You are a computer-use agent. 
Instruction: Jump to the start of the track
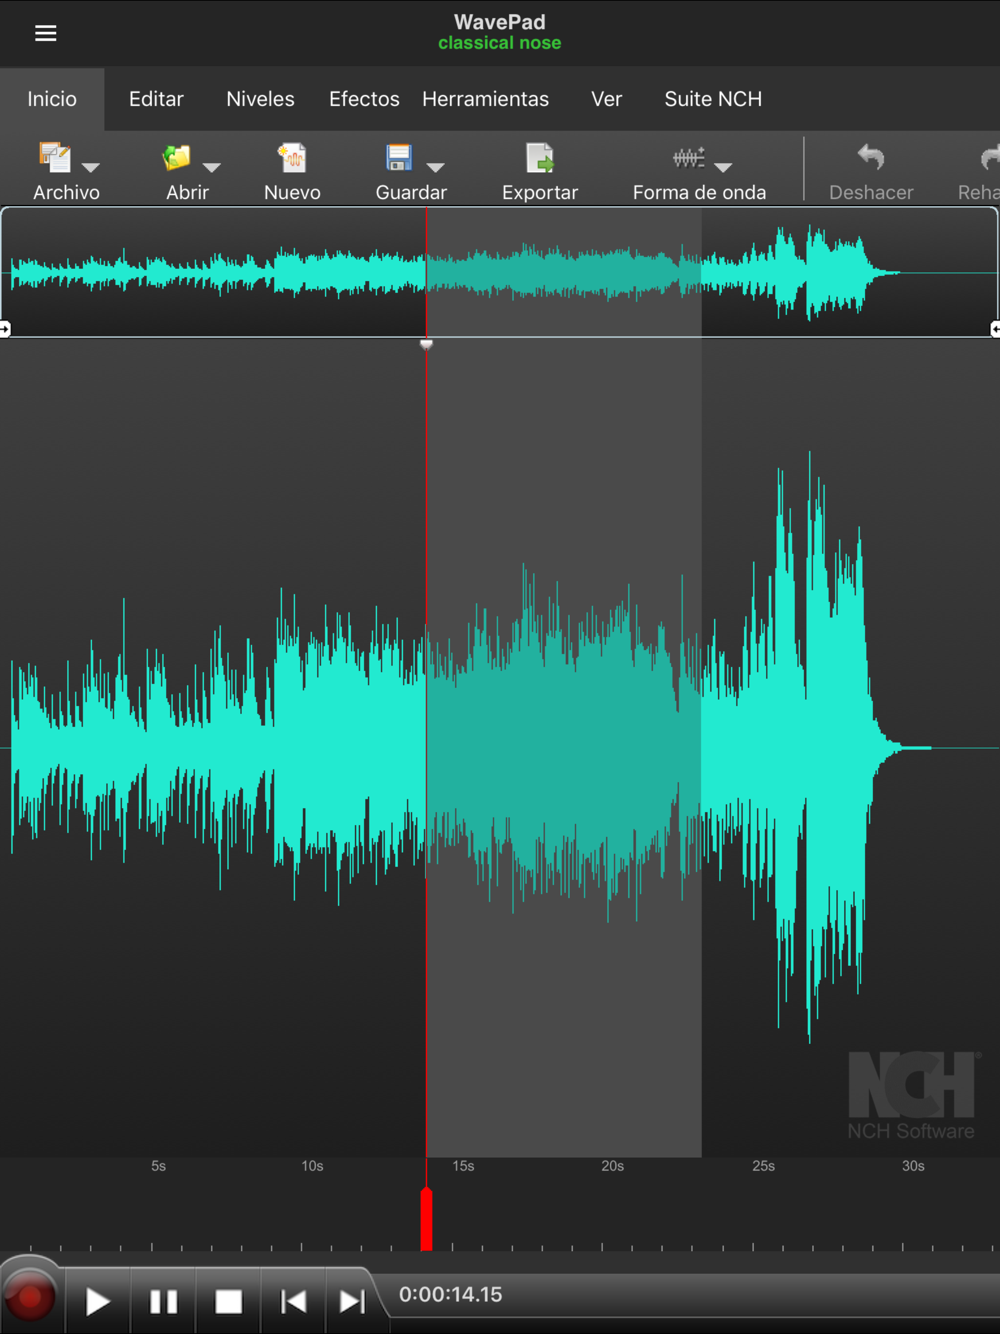pos(293,1301)
